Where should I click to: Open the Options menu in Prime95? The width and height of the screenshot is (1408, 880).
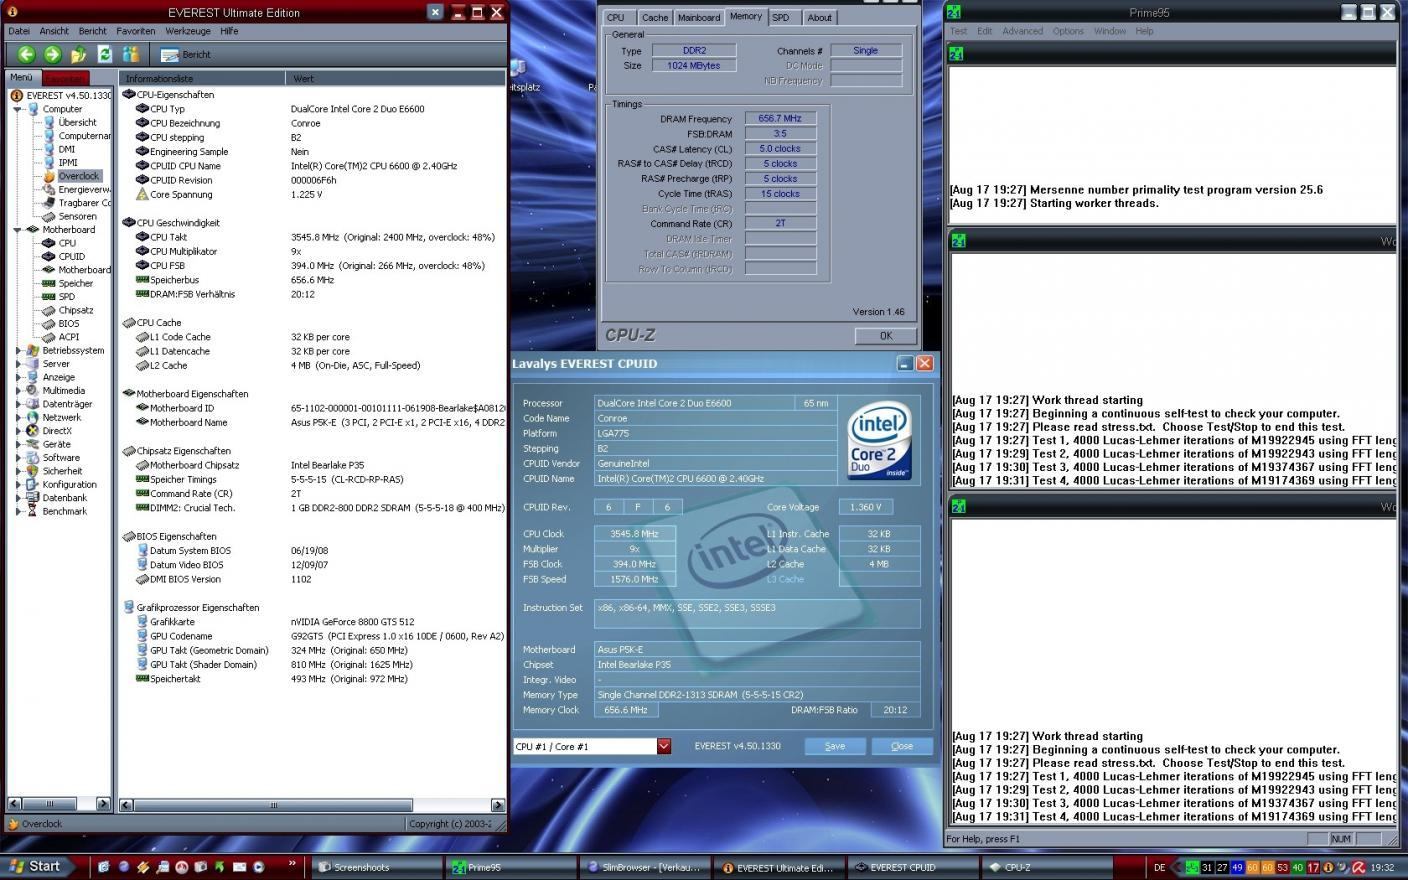pos(1068,31)
